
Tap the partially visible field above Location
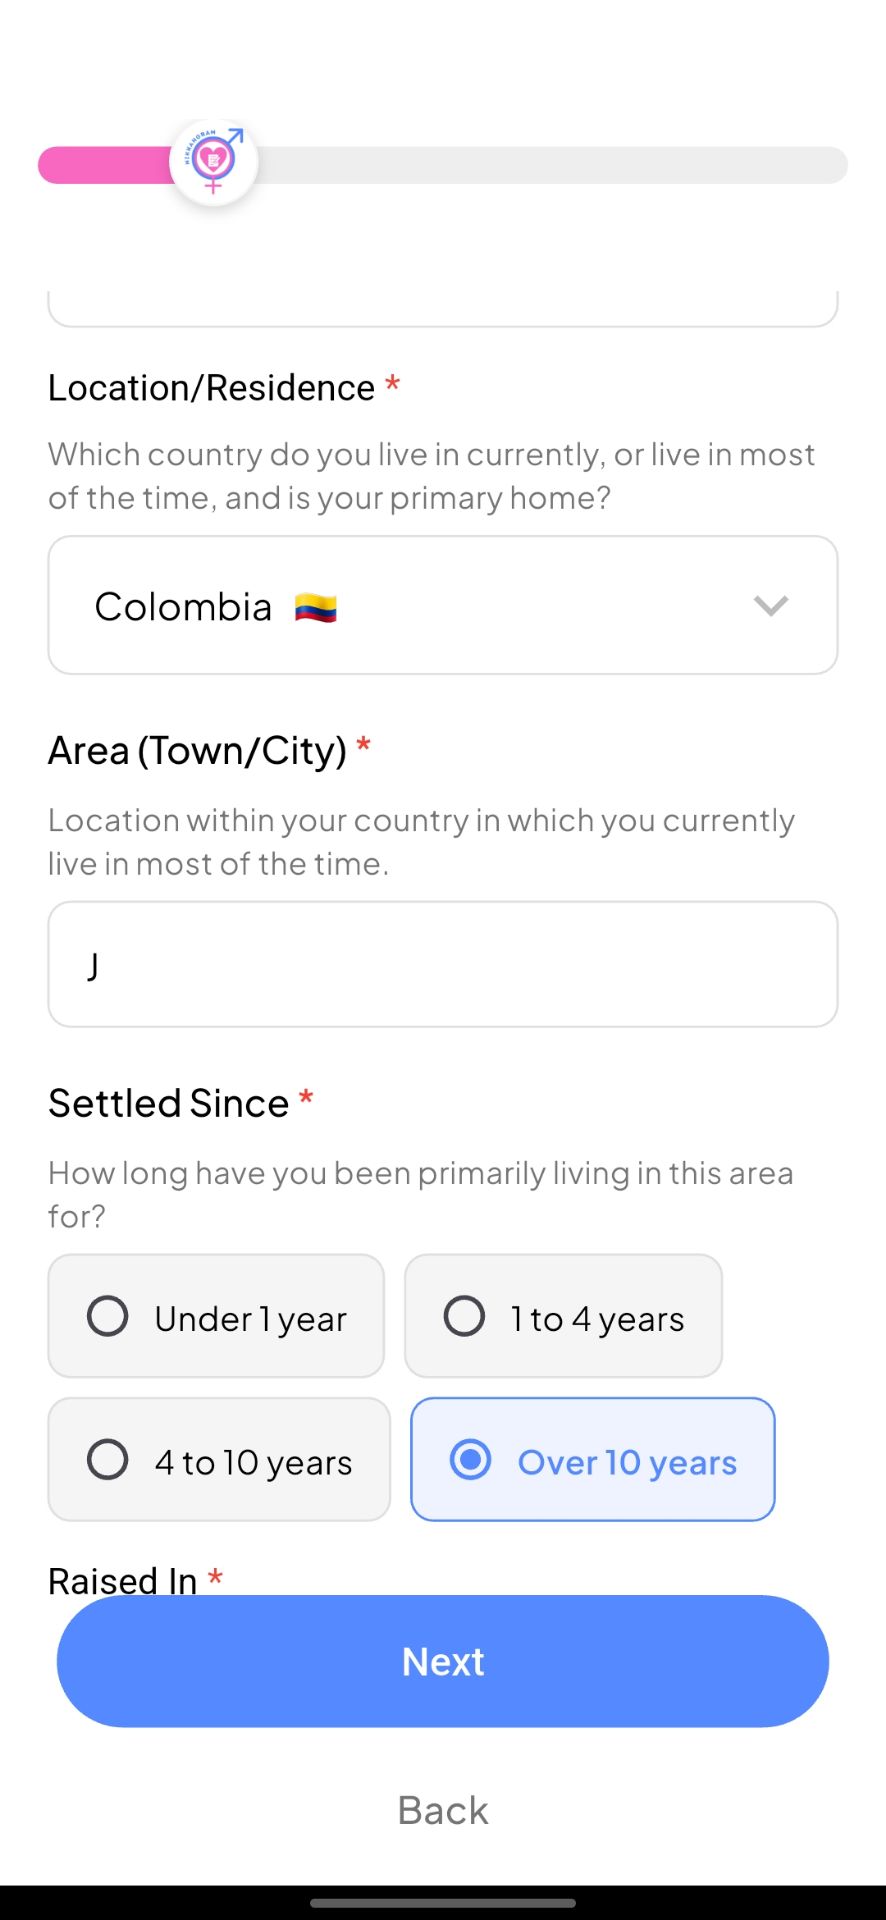click(x=443, y=308)
